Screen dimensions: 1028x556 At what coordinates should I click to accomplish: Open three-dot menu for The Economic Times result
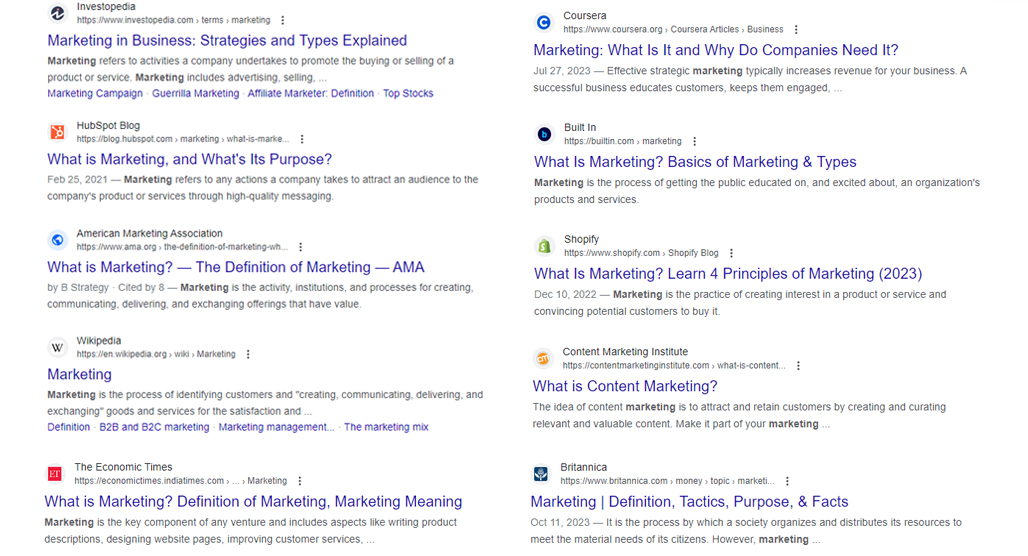(x=300, y=481)
